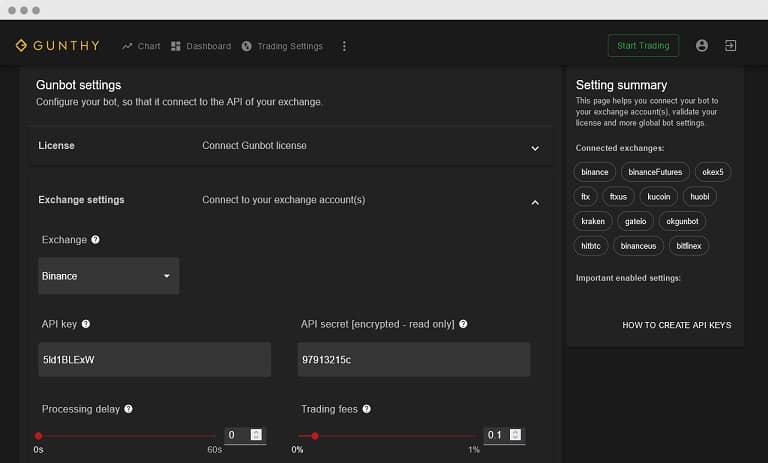Image resolution: width=768 pixels, height=463 pixels.
Task: Click the Start Trading button
Action: [x=643, y=46]
